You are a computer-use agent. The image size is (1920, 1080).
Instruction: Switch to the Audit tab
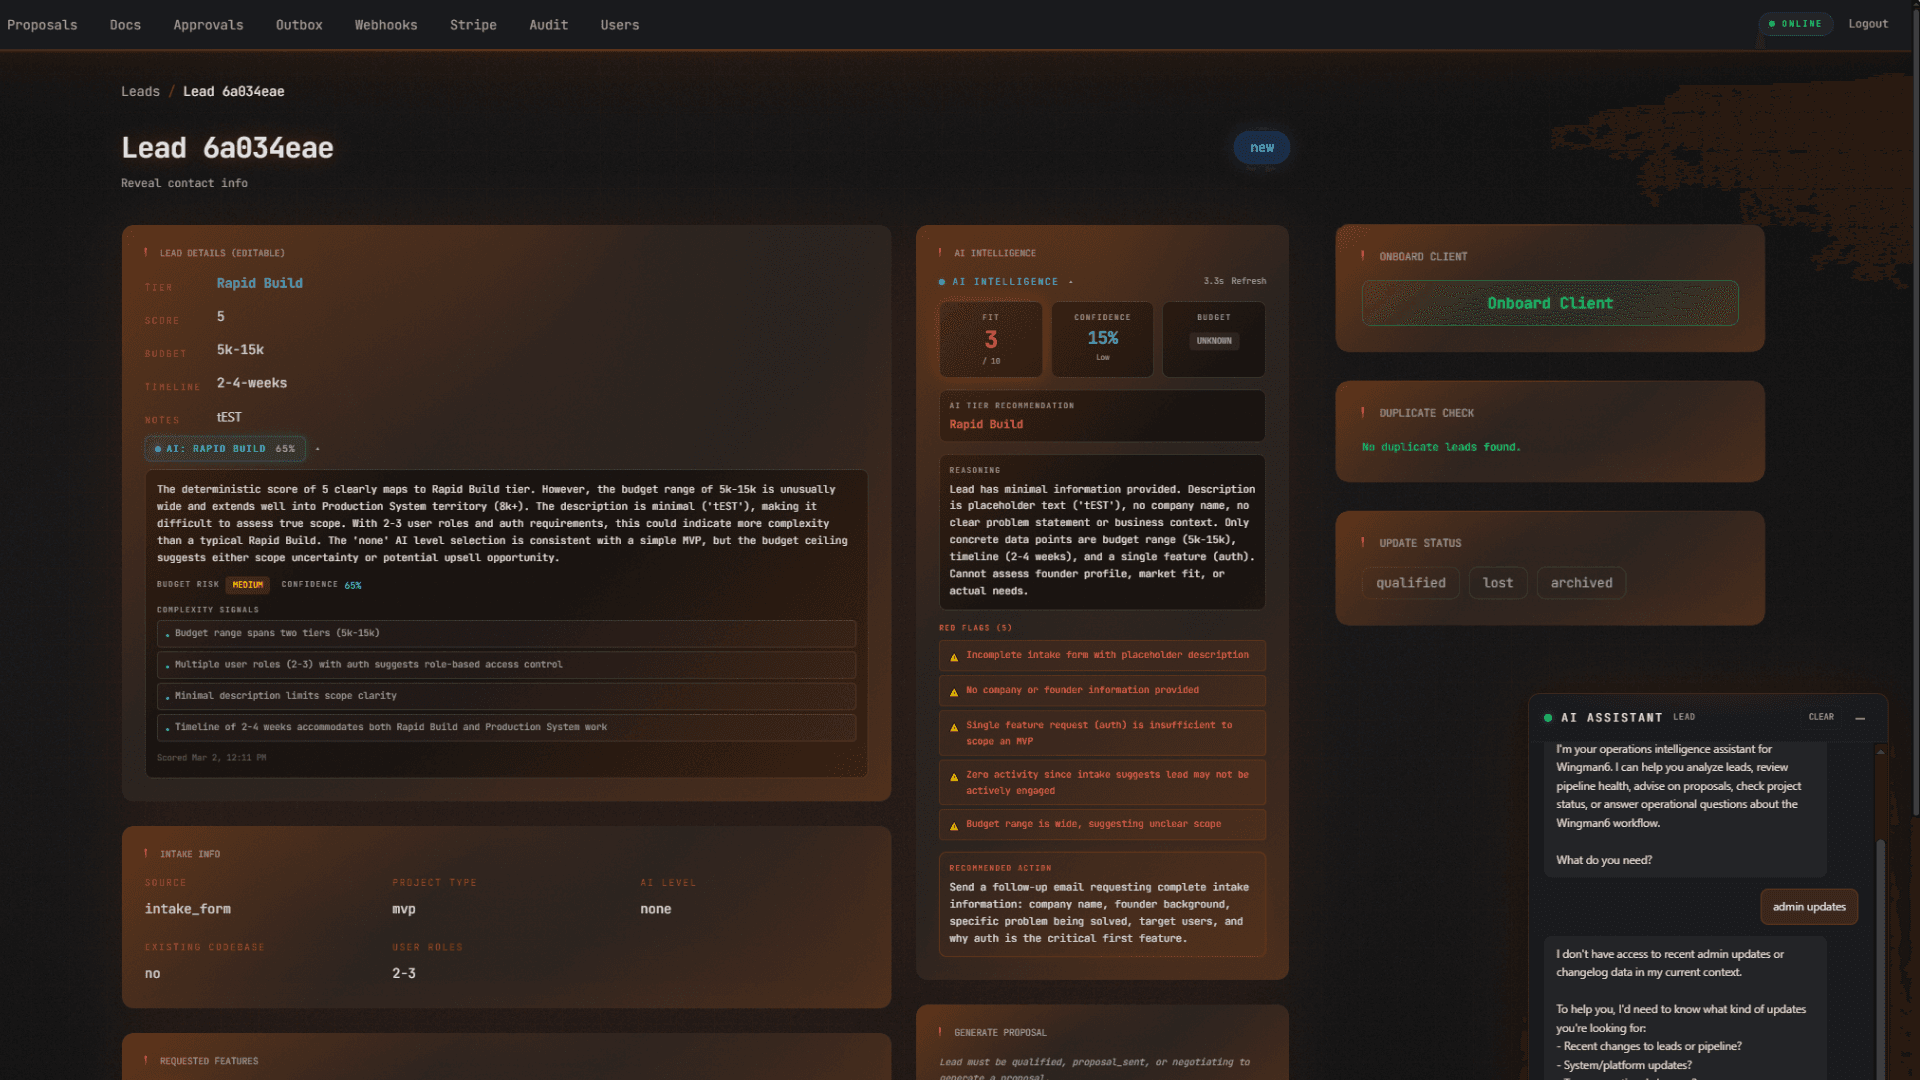(548, 24)
